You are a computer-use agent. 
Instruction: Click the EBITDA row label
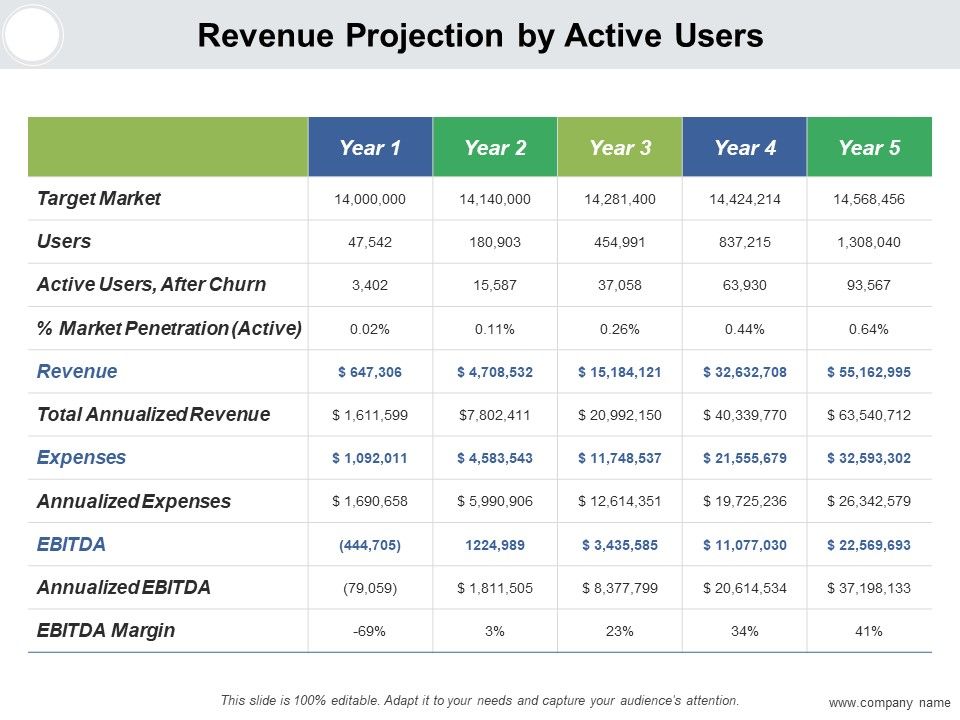[x=71, y=544]
